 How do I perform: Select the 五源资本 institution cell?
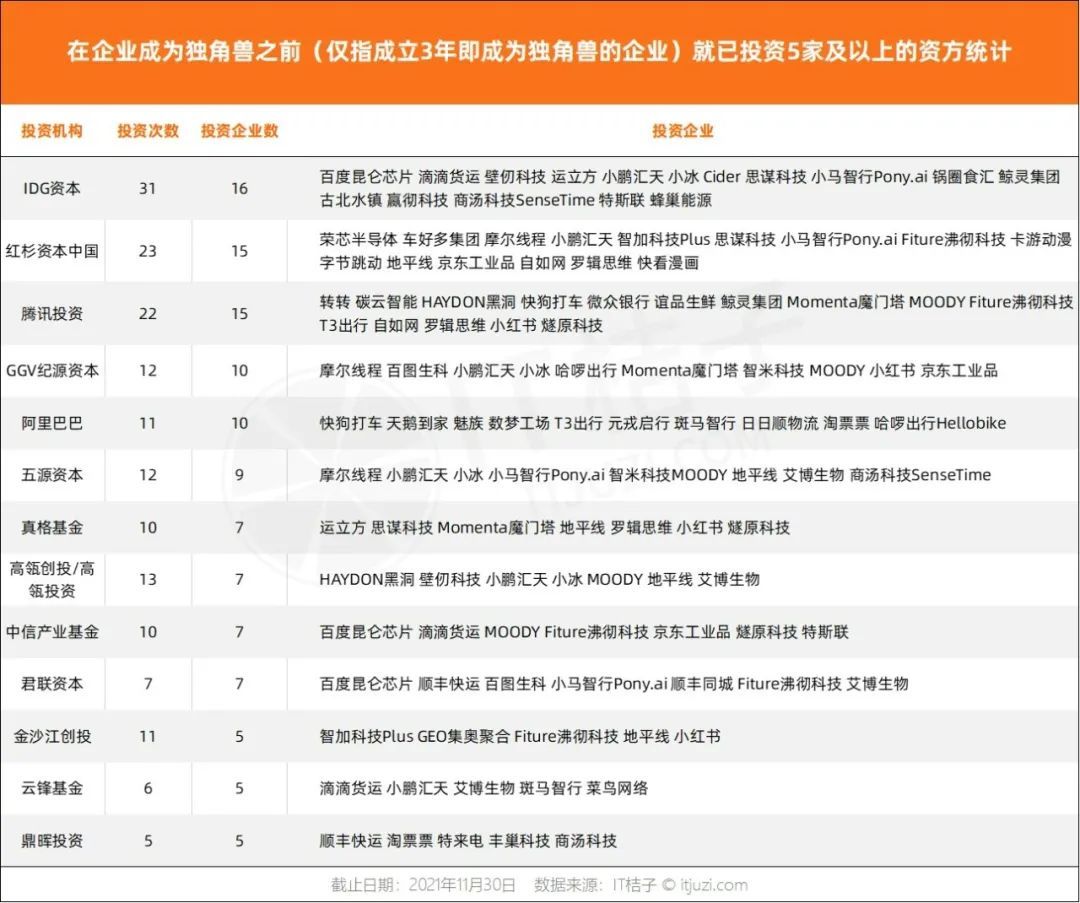coord(52,475)
